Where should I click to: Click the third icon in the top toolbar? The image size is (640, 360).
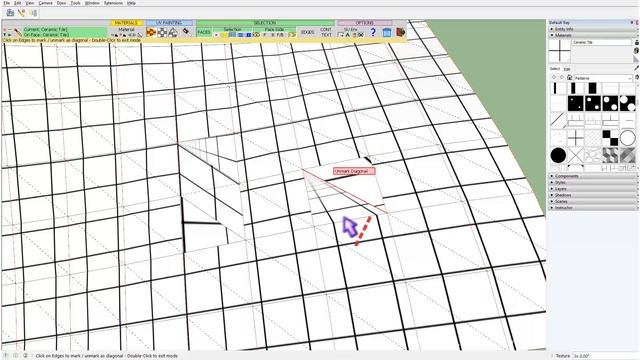[x=33, y=13]
